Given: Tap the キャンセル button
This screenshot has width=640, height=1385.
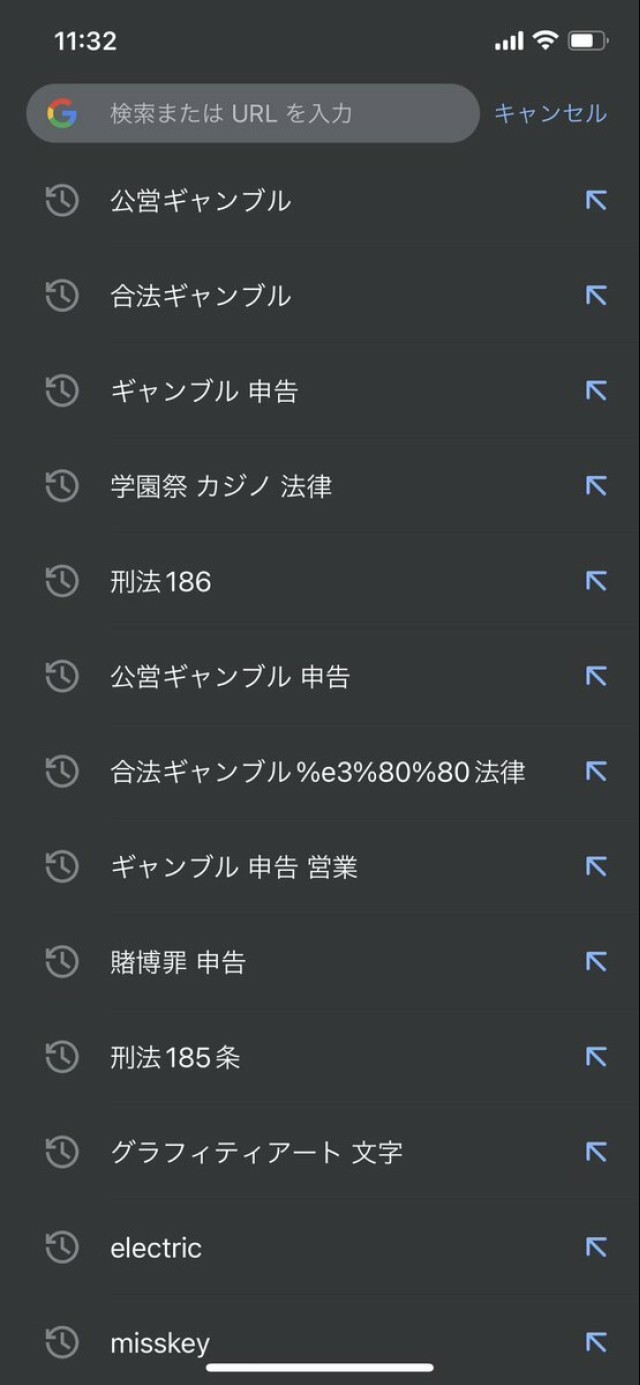Looking at the screenshot, I should point(550,114).
